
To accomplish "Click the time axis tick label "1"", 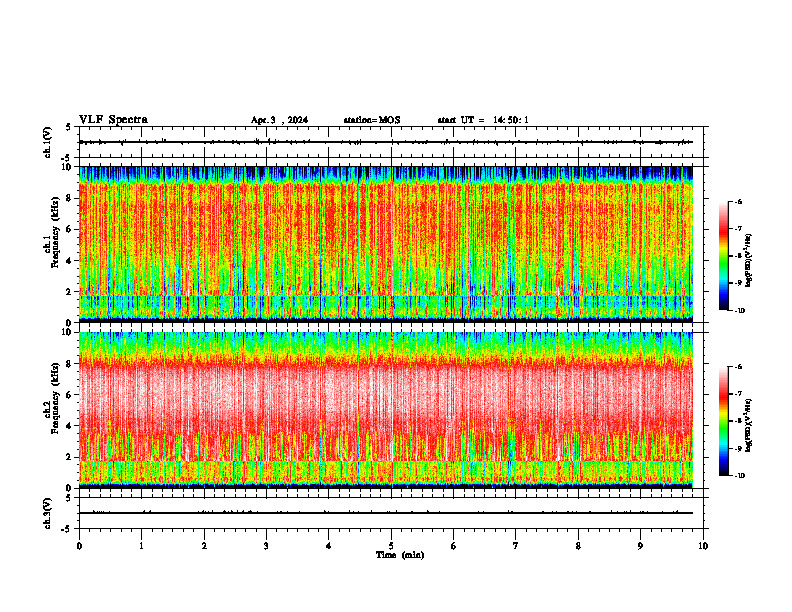I will coord(141,546).
